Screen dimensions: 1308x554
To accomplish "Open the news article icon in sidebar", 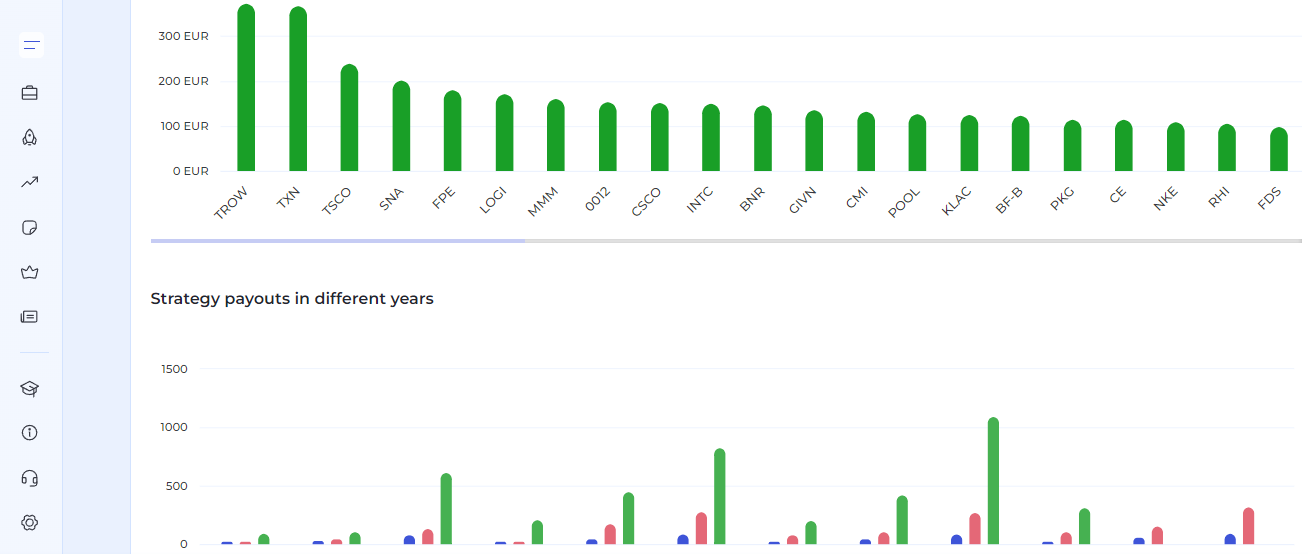I will point(30,317).
